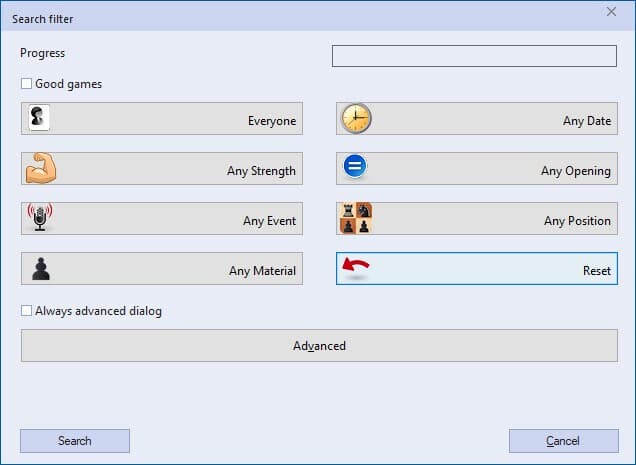Click the player portrait icon for Everyone
Viewport: 636px width, 465px height.
[x=39, y=118]
